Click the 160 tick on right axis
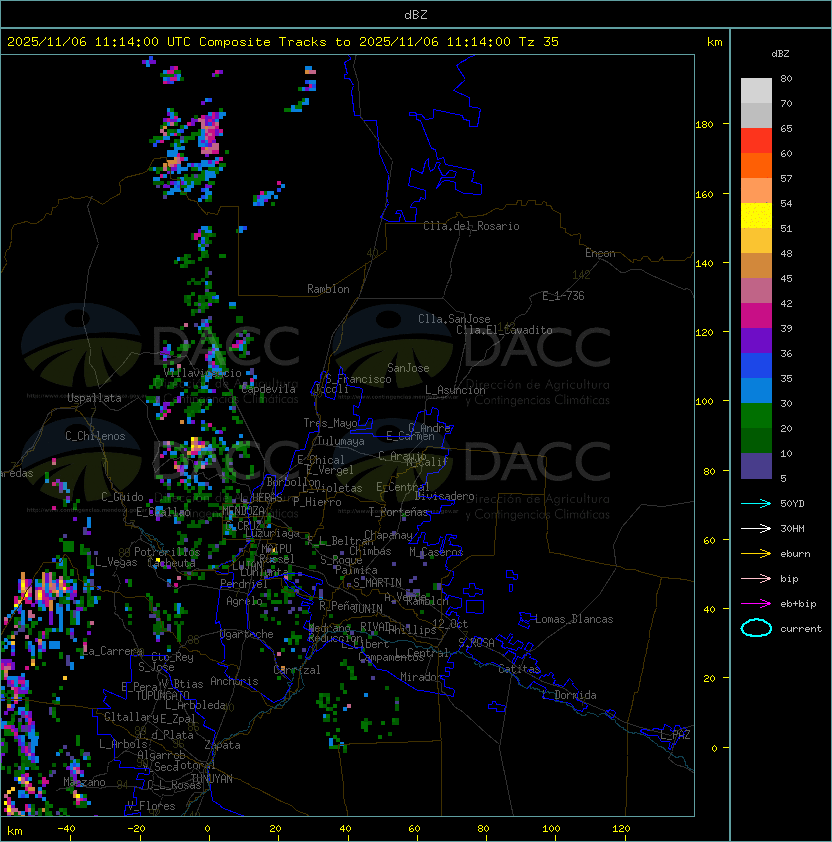The height and width of the screenshot is (842, 832). (704, 194)
